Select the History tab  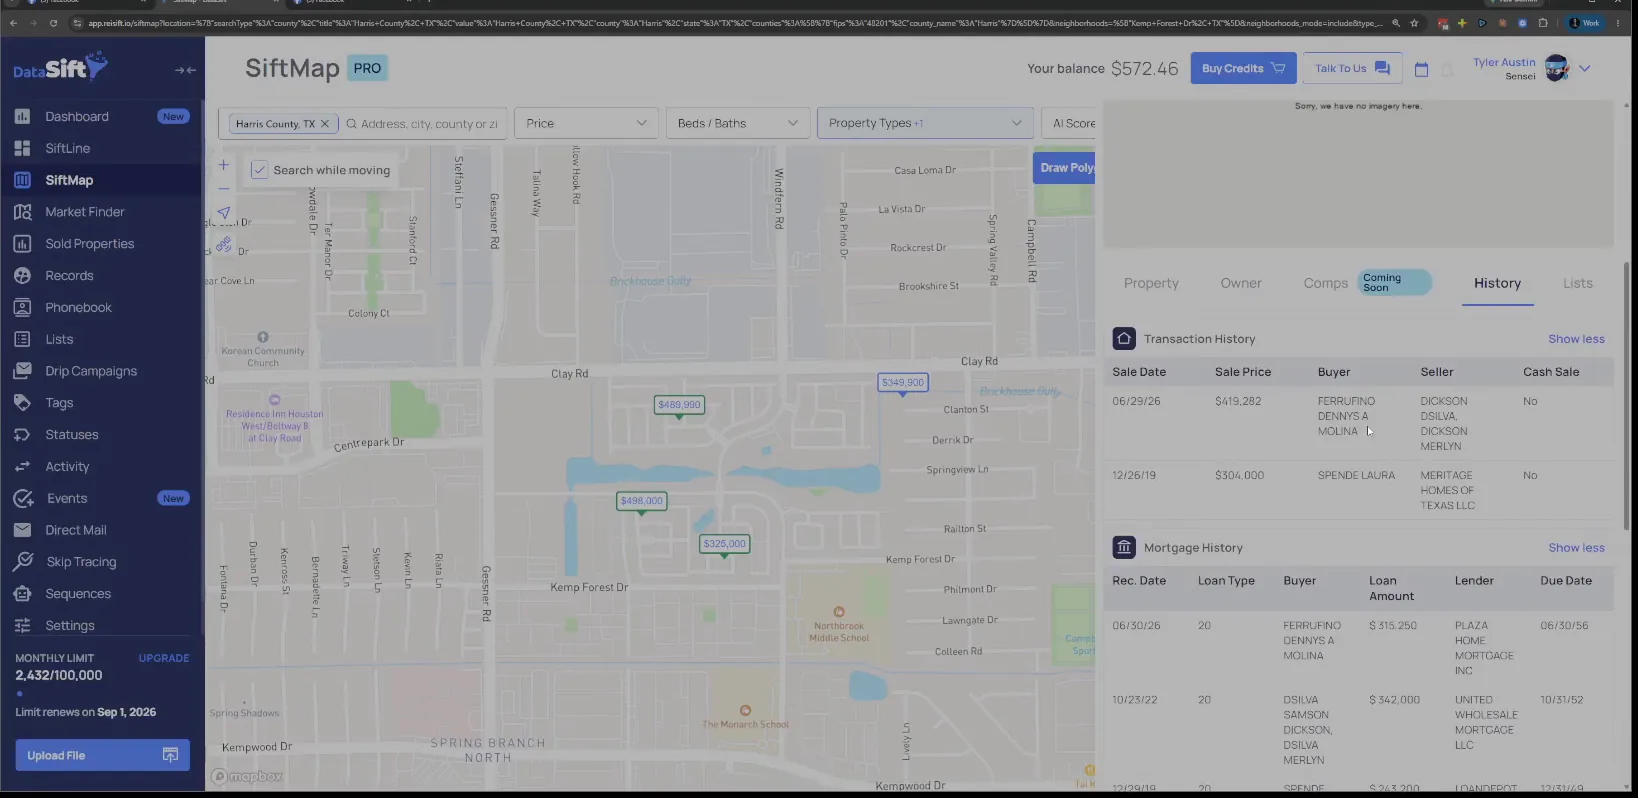[x=1497, y=284]
